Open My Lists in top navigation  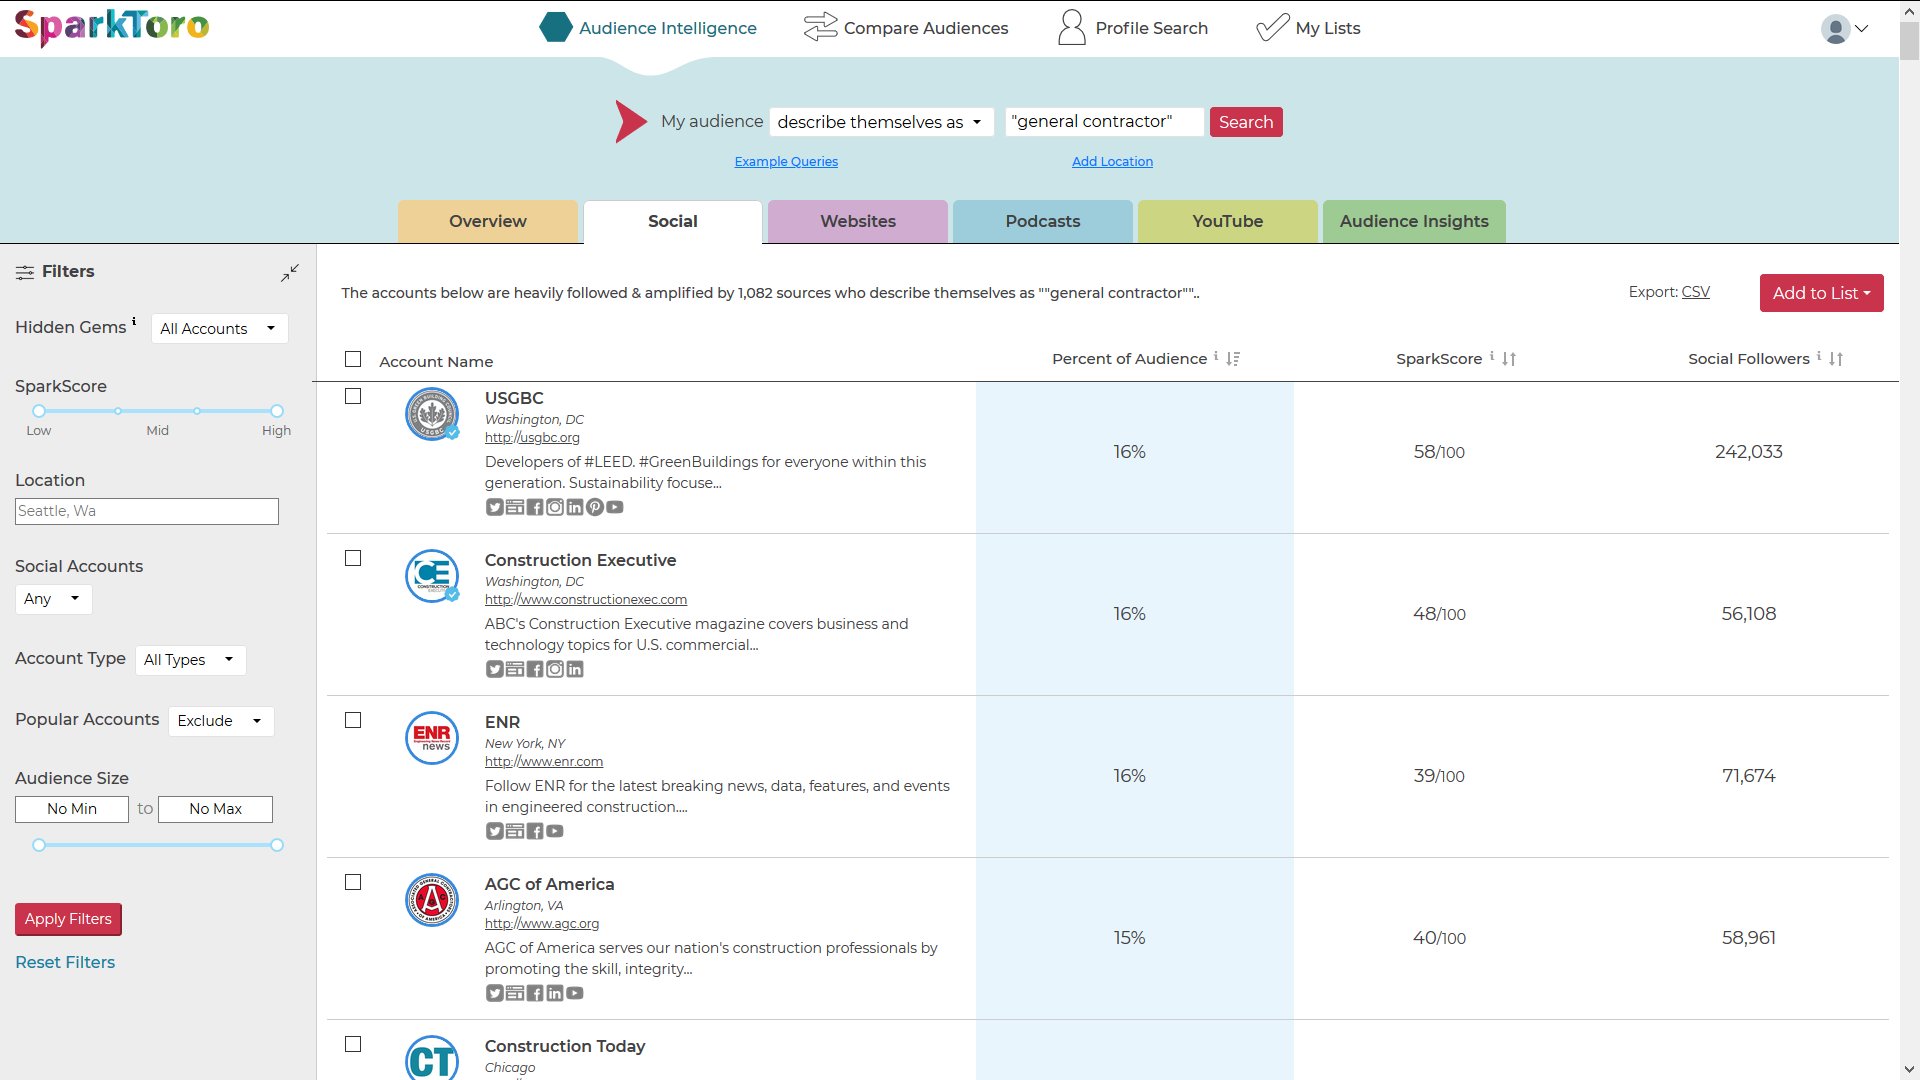[1308, 28]
